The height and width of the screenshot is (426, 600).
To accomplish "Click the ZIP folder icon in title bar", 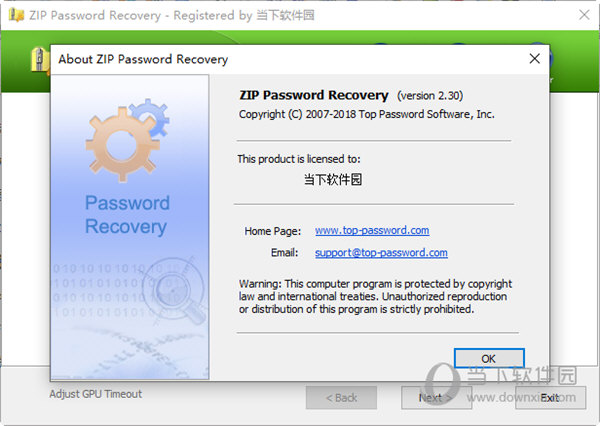I will click(16, 15).
